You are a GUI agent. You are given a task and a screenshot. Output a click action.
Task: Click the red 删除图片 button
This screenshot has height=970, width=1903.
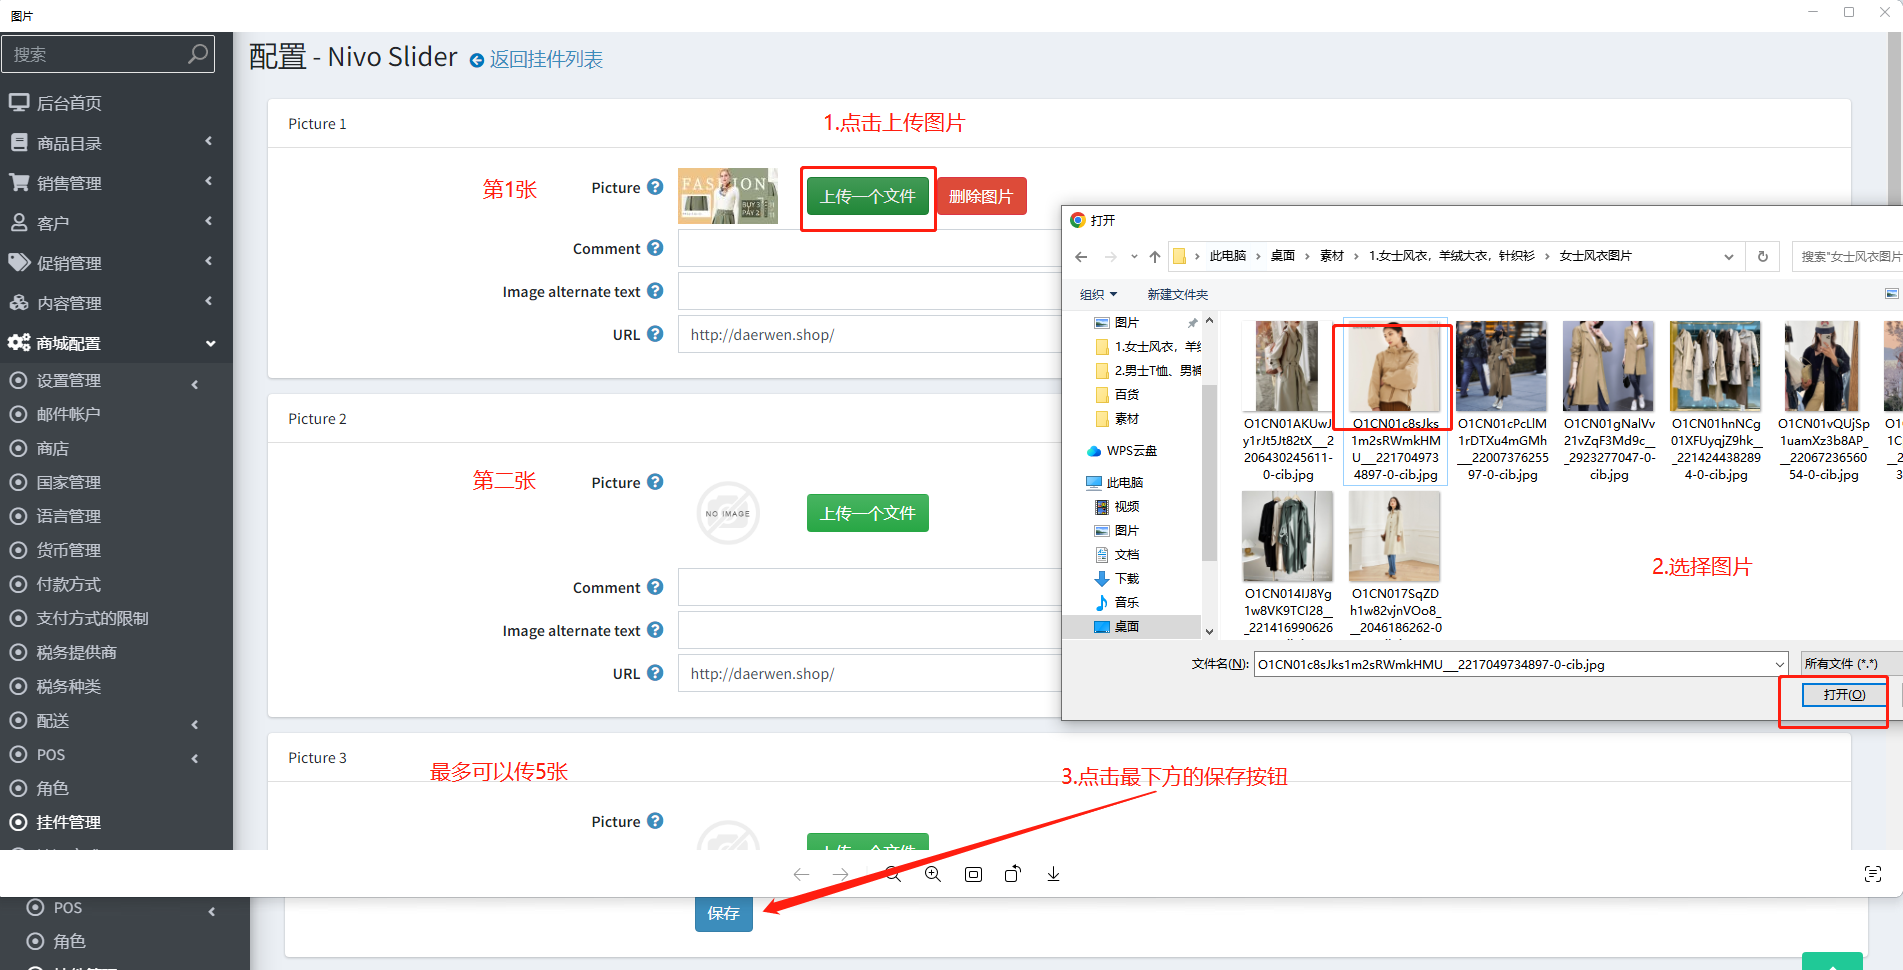pos(981,196)
